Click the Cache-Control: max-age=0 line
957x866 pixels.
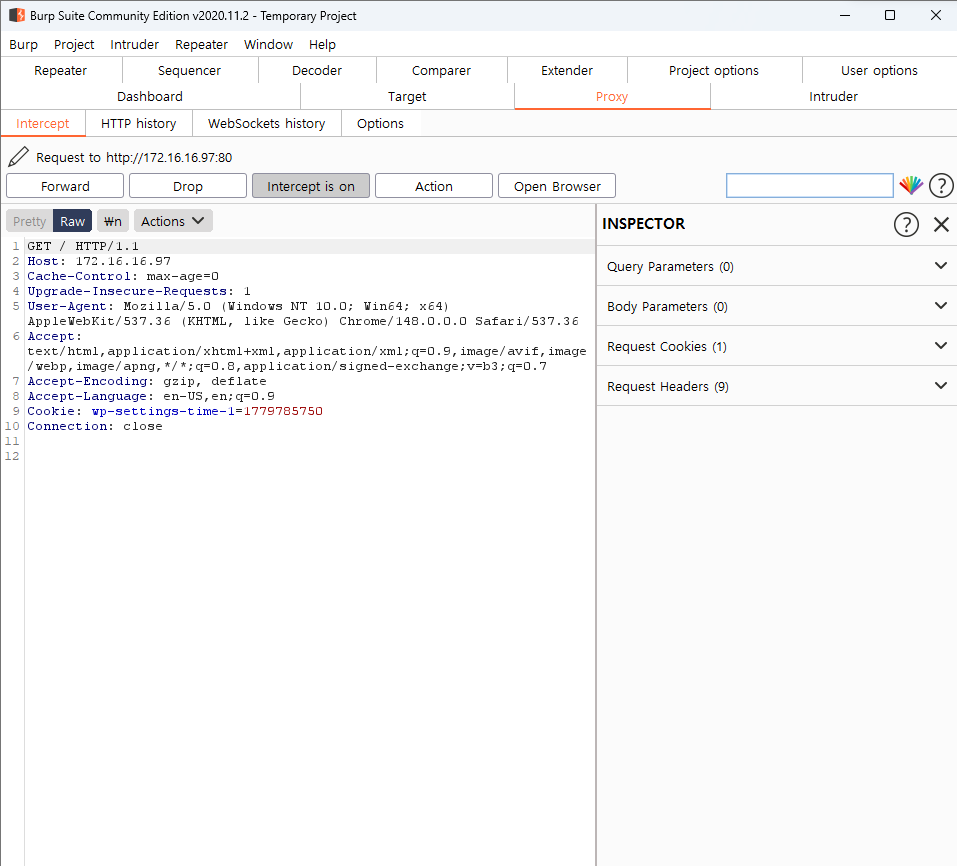point(123,276)
